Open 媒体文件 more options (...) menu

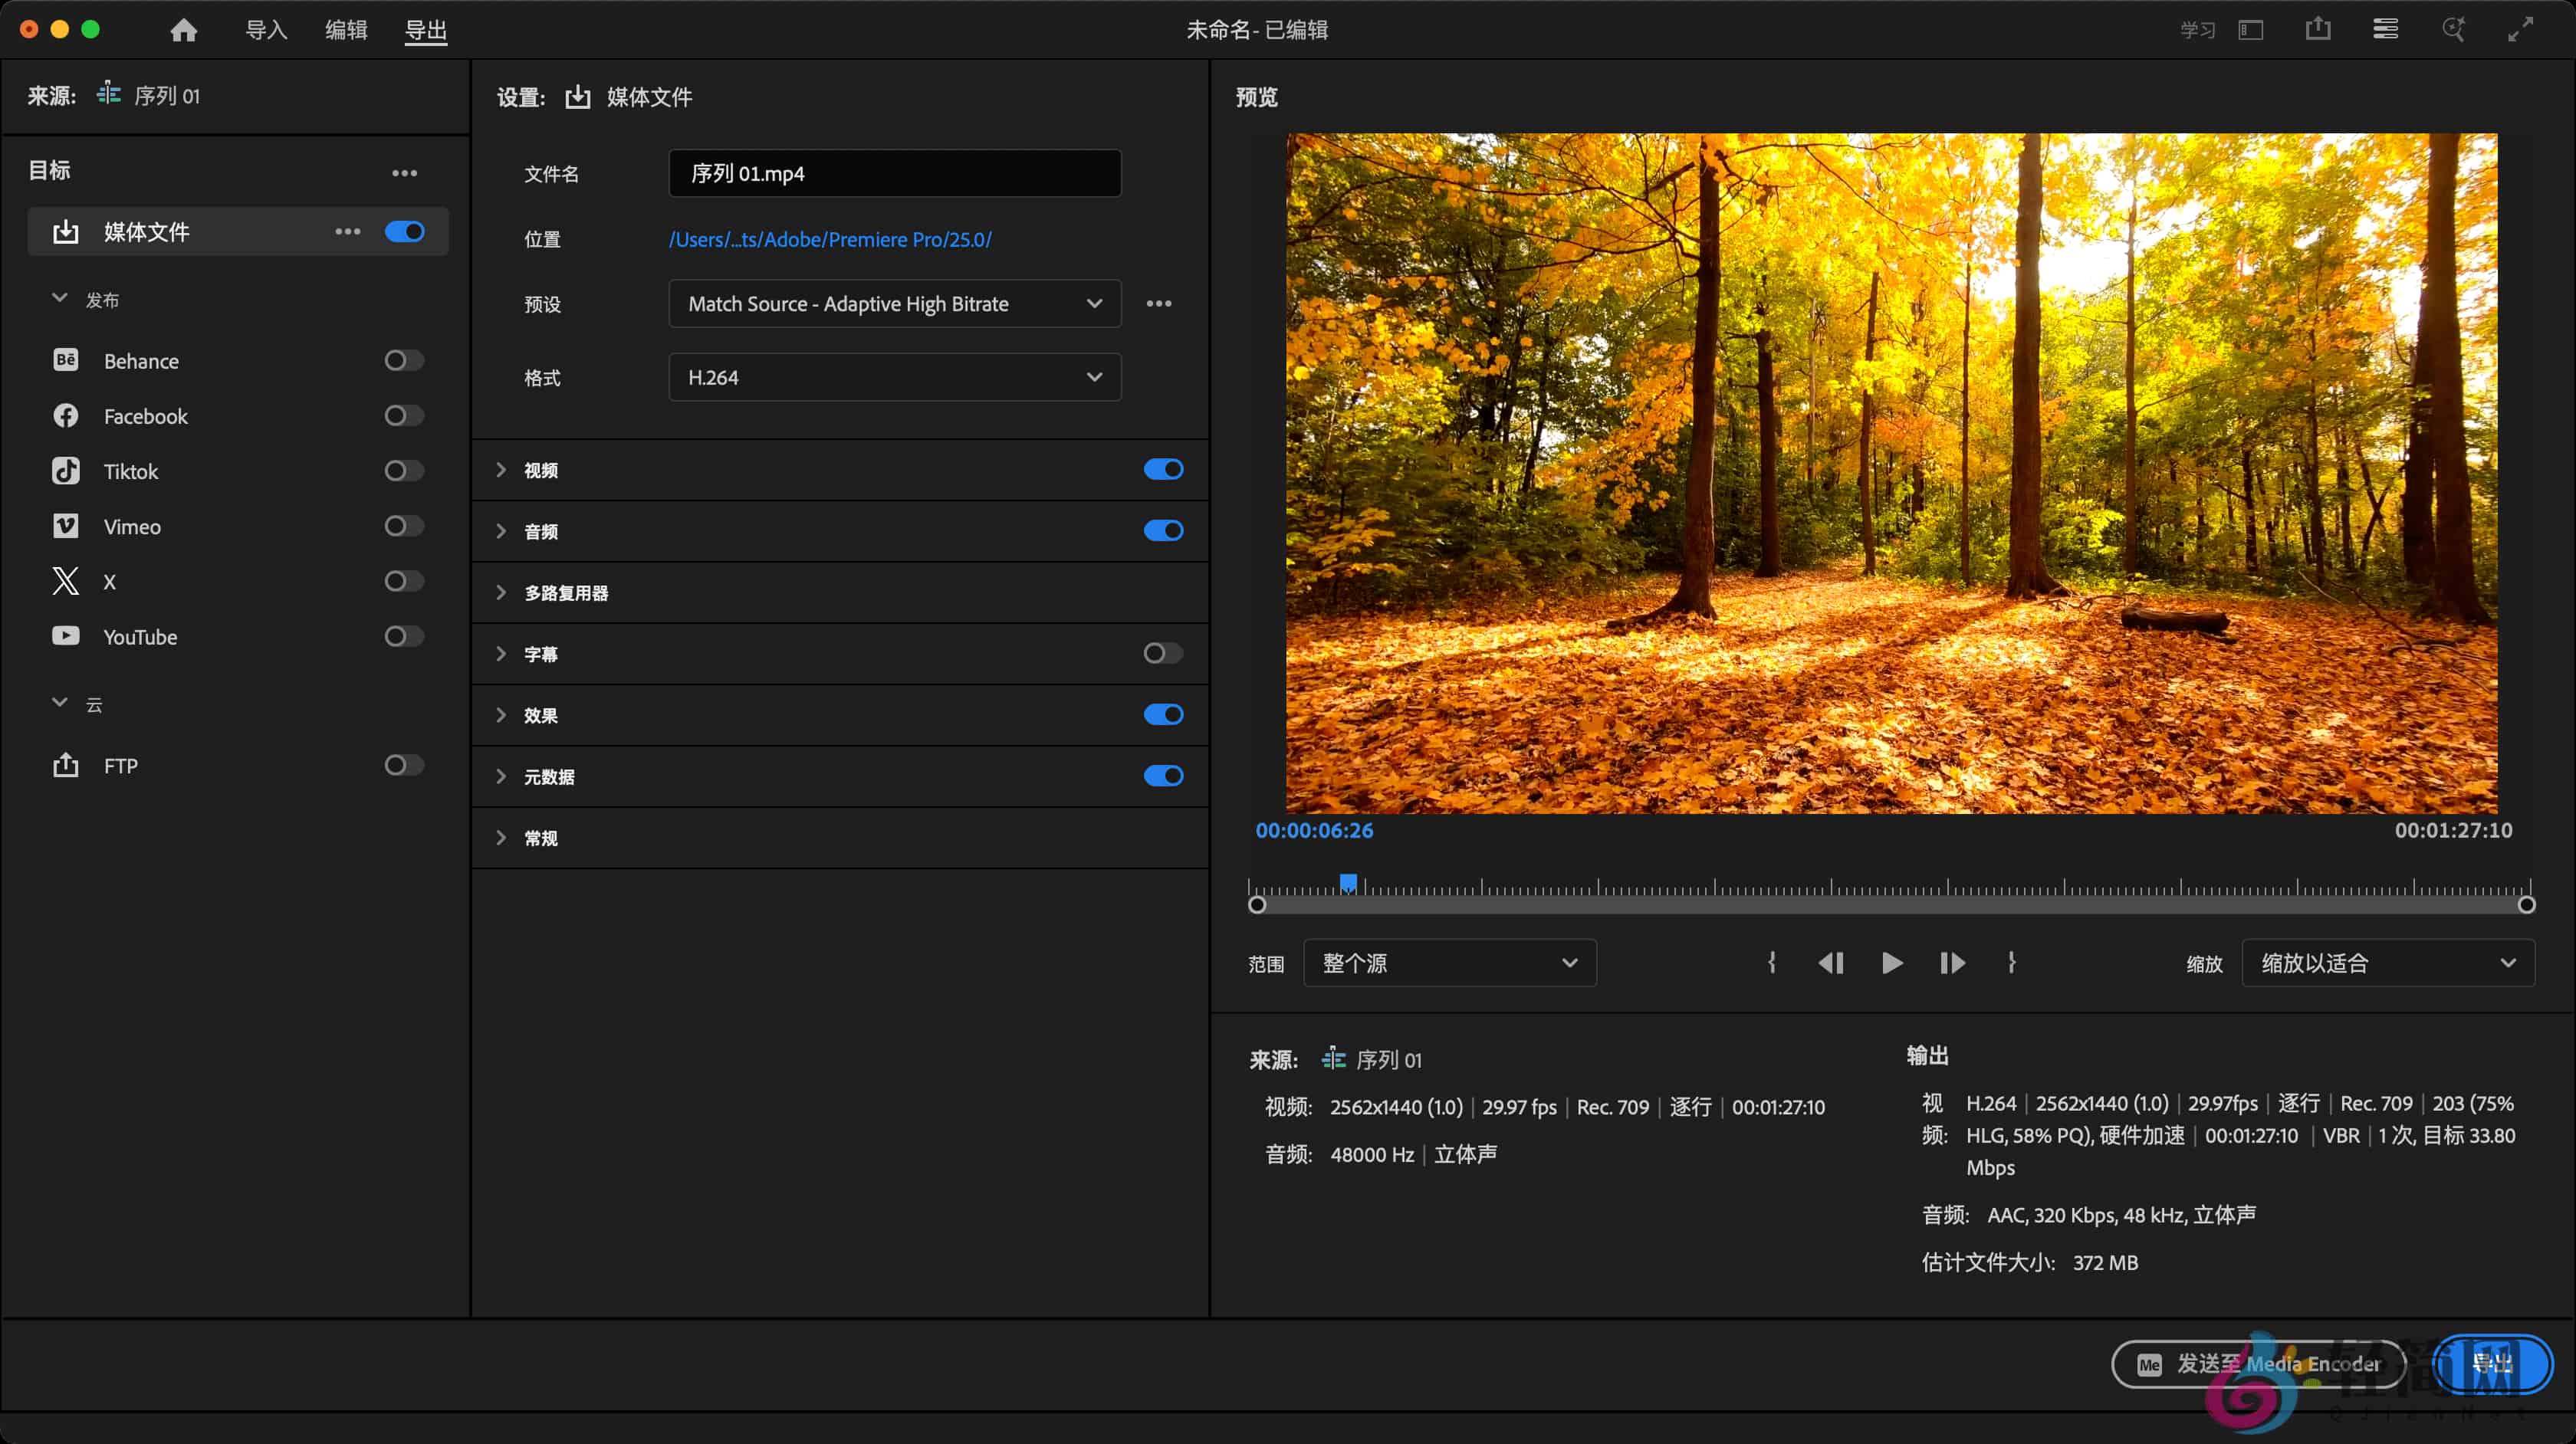347,231
